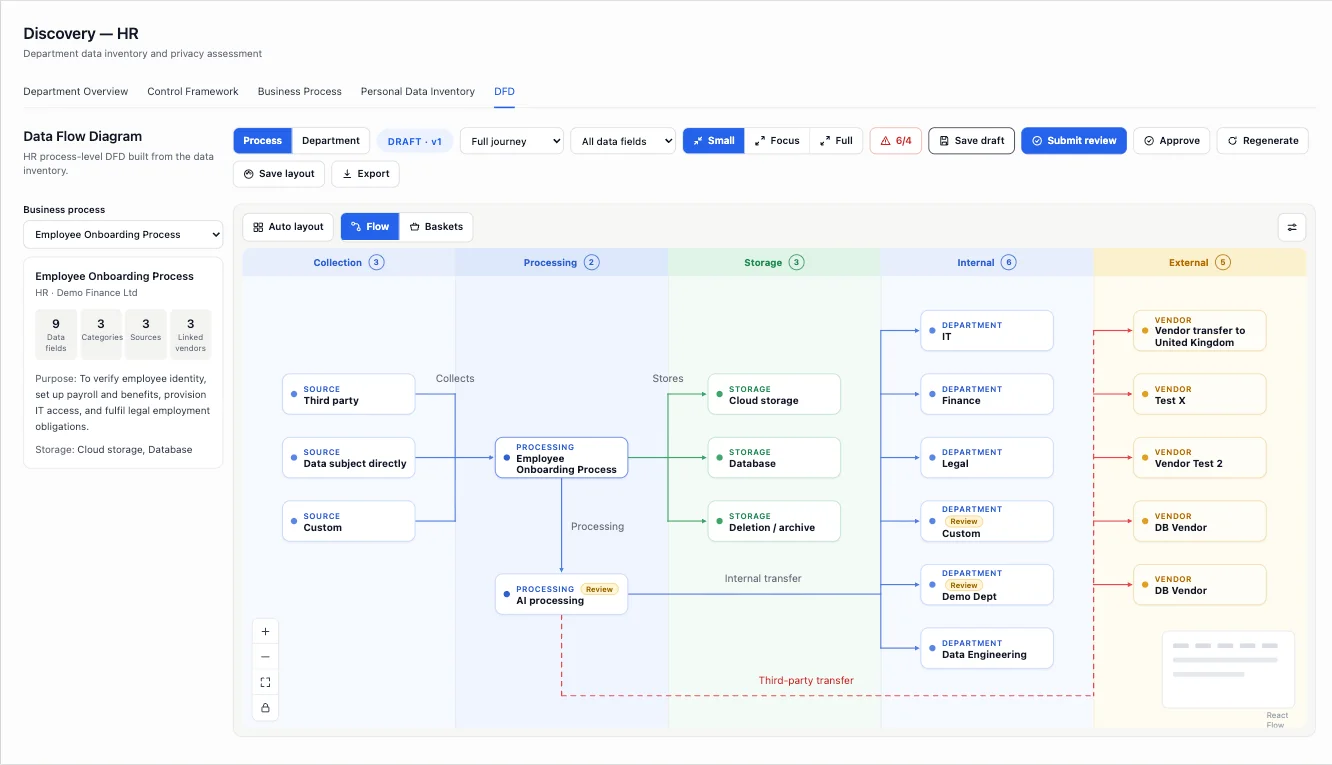Open the Personal Data Inventory tab
Image resolution: width=1332 pixels, height=765 pixels.
click(418, 91)
